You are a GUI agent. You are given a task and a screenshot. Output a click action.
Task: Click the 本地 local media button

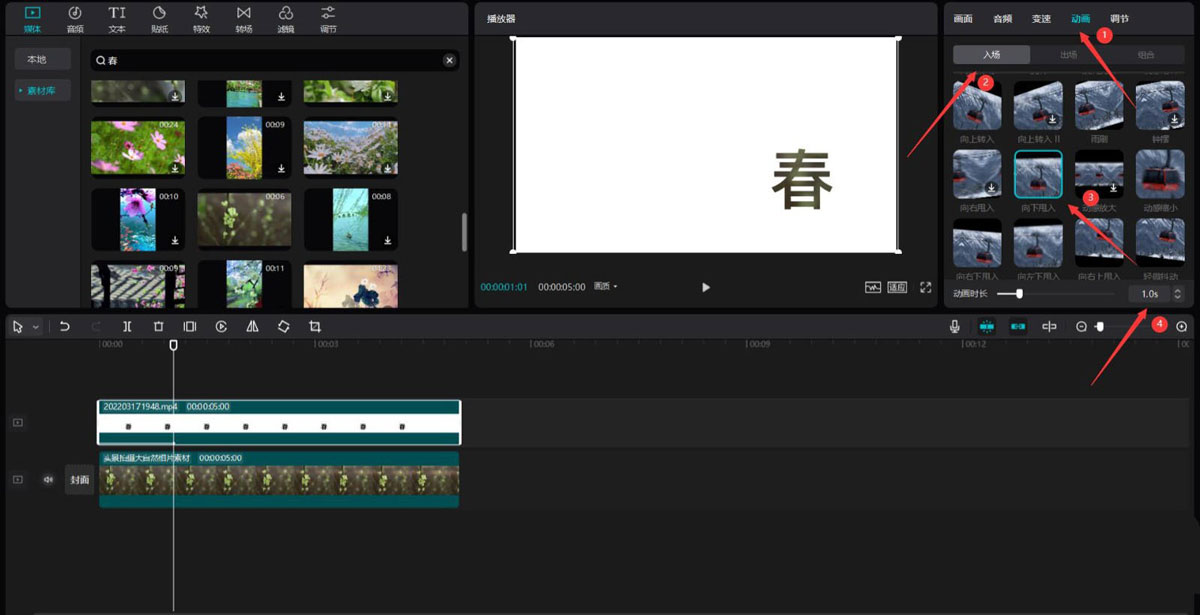point(37,59)
